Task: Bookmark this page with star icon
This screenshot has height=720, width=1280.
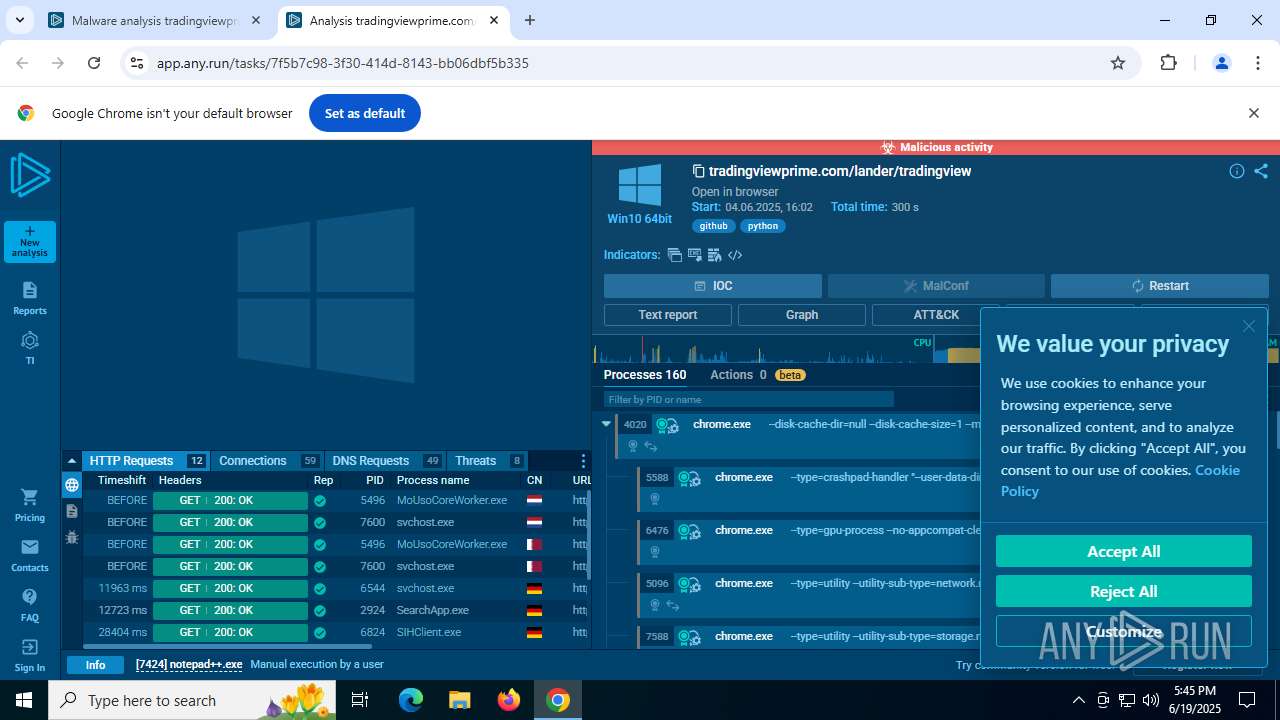Action: tap(1118, 63)
